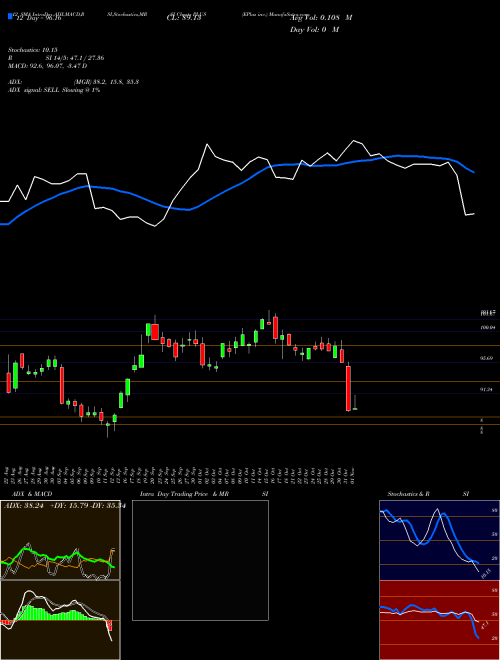
Task: Open the red RSI chart panel
Action: click(439, 620)
